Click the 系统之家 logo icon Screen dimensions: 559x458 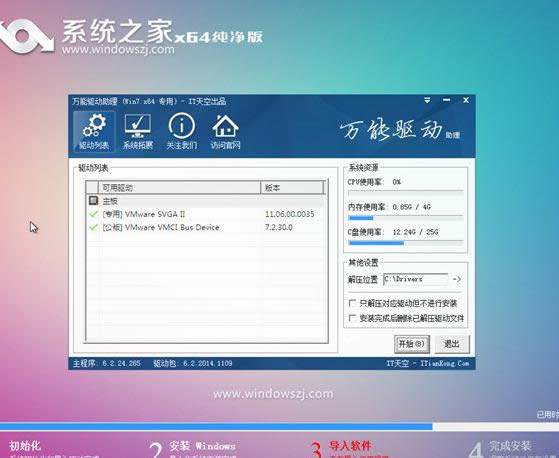click(x=26, y=36)
